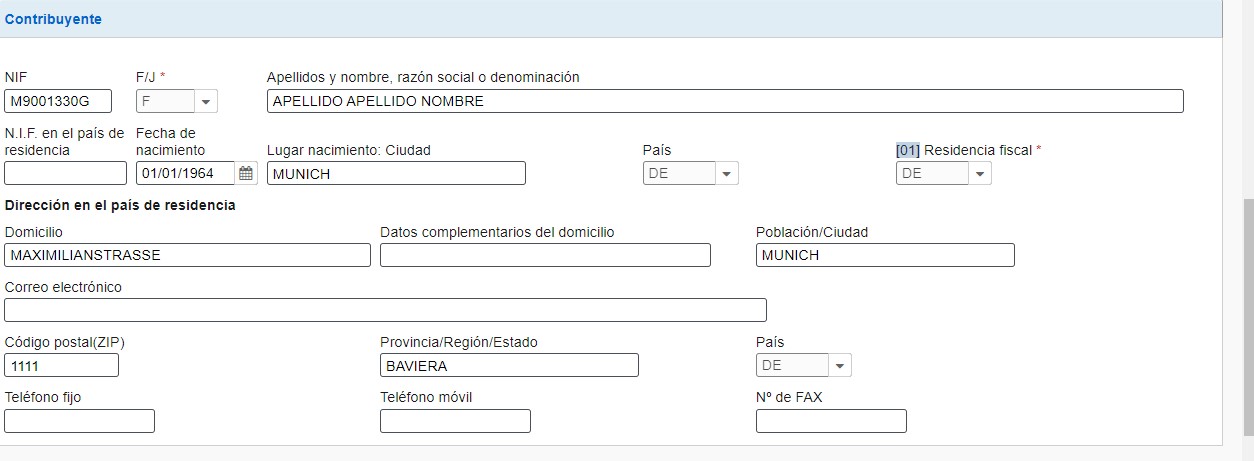Click the Código postal (ZIP) field
The image size is (1254, 461).
[62, 365]
